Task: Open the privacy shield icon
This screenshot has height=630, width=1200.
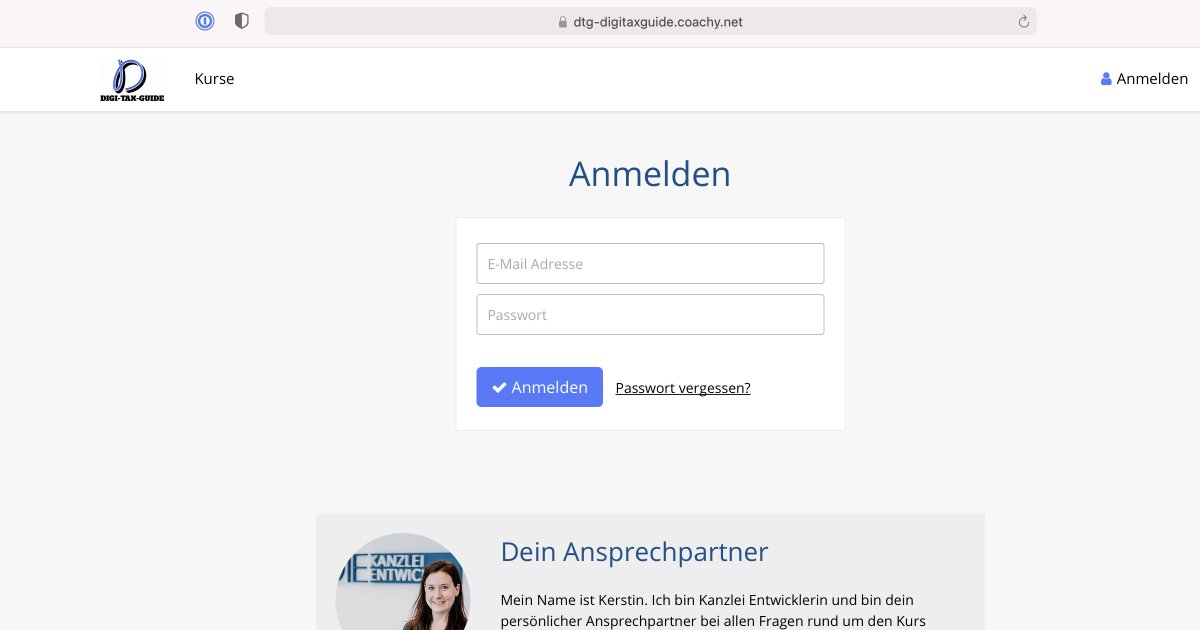Action: 241,21
